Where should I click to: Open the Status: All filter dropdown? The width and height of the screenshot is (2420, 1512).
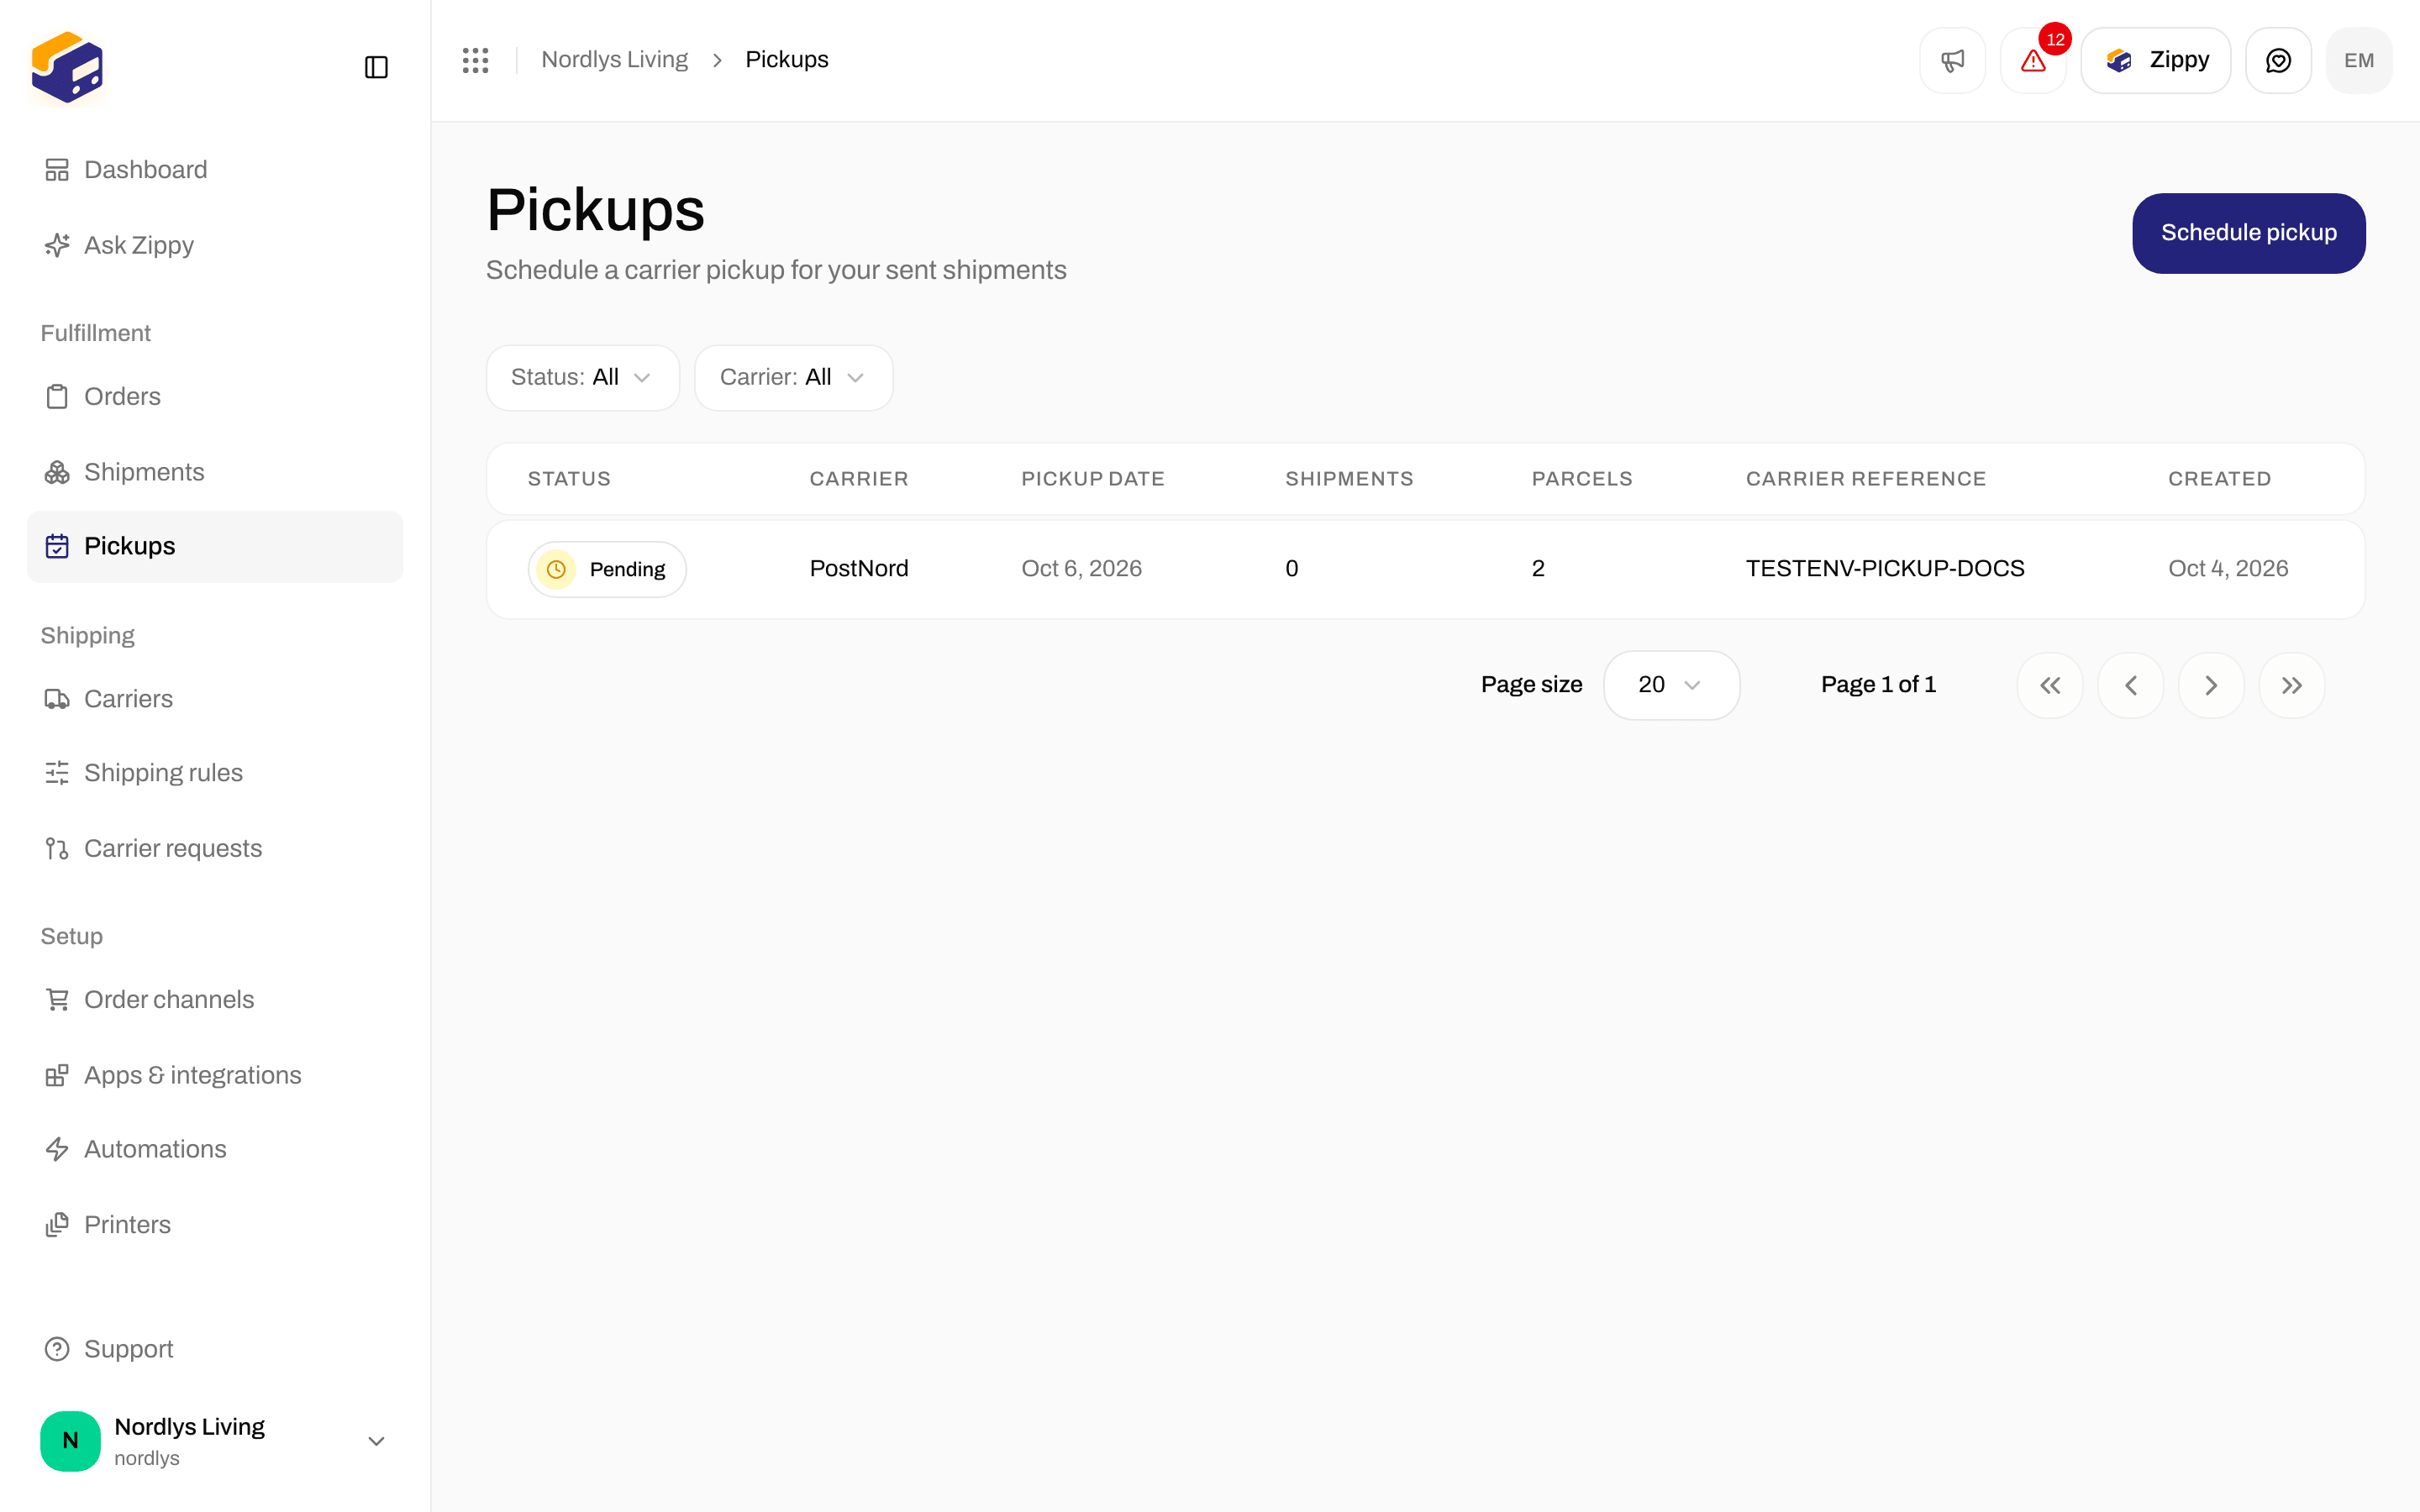583,377
